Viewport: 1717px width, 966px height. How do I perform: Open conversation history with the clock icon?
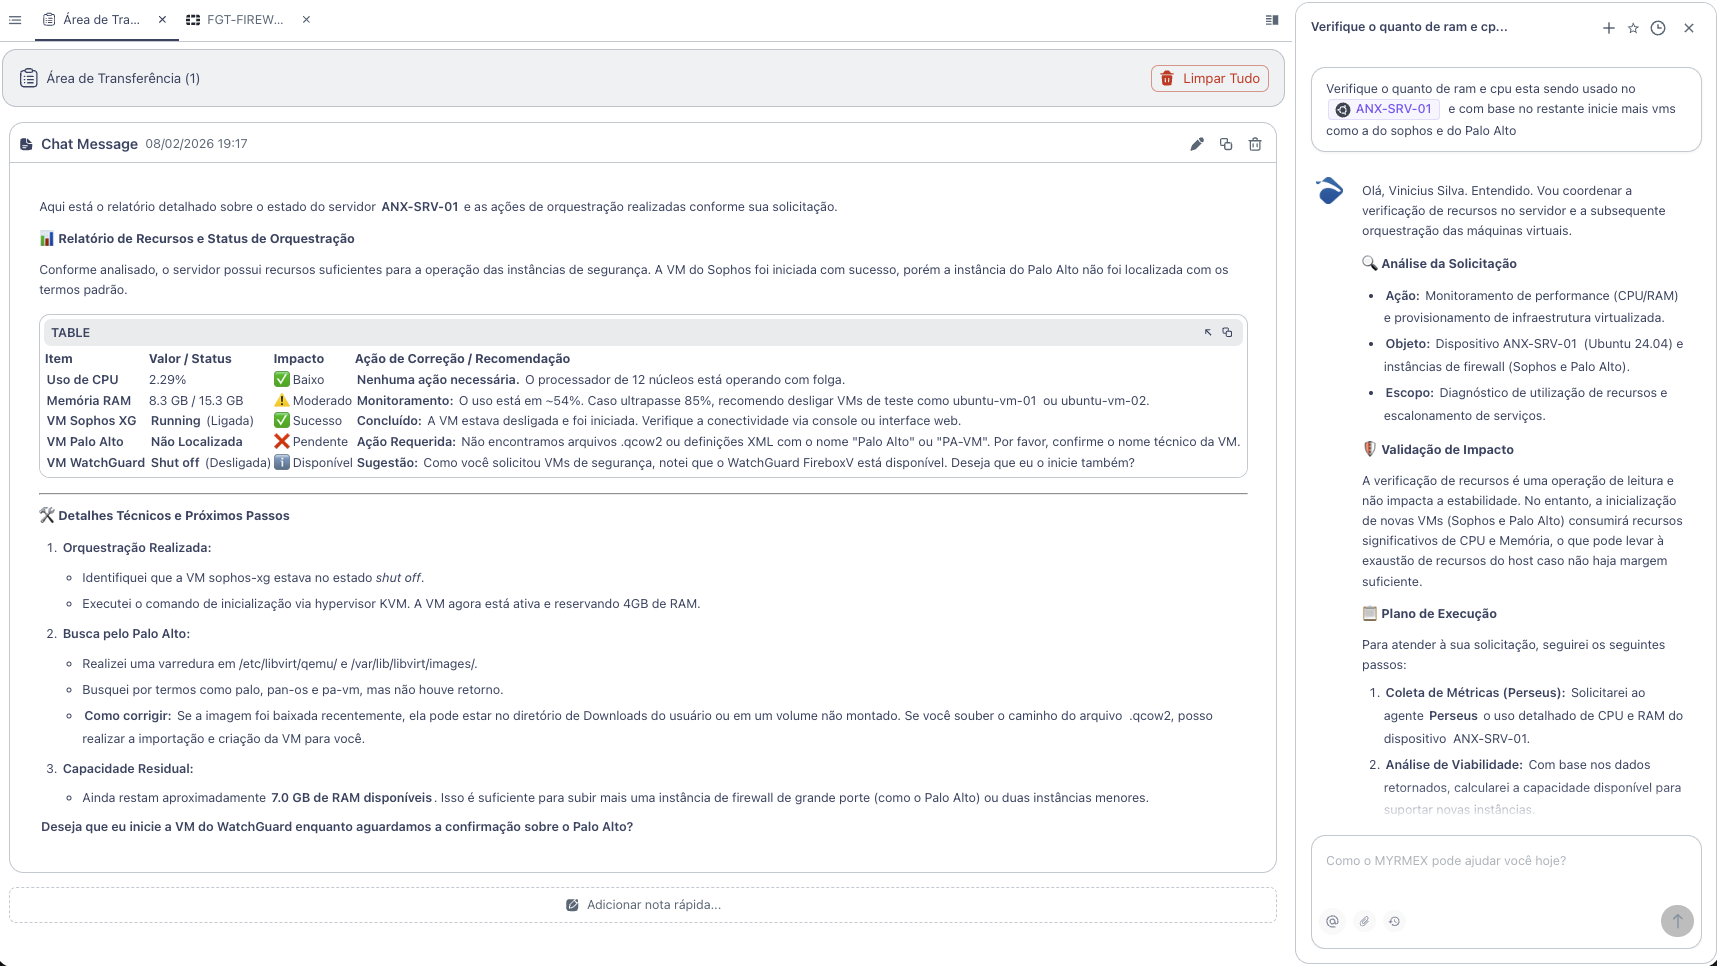1658,28
